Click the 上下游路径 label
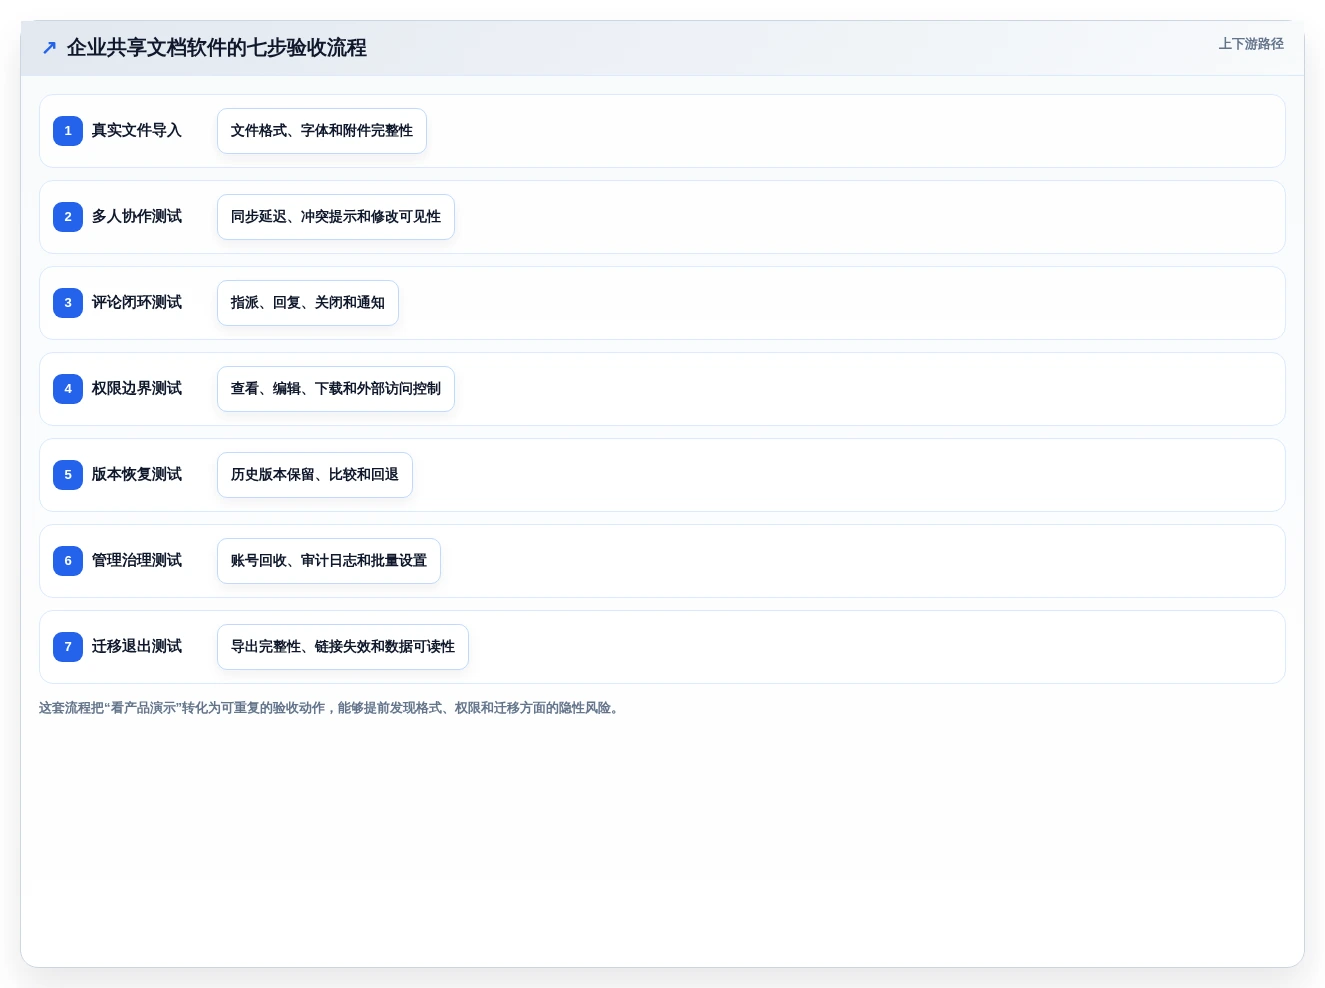 (x=1251, y=44)
